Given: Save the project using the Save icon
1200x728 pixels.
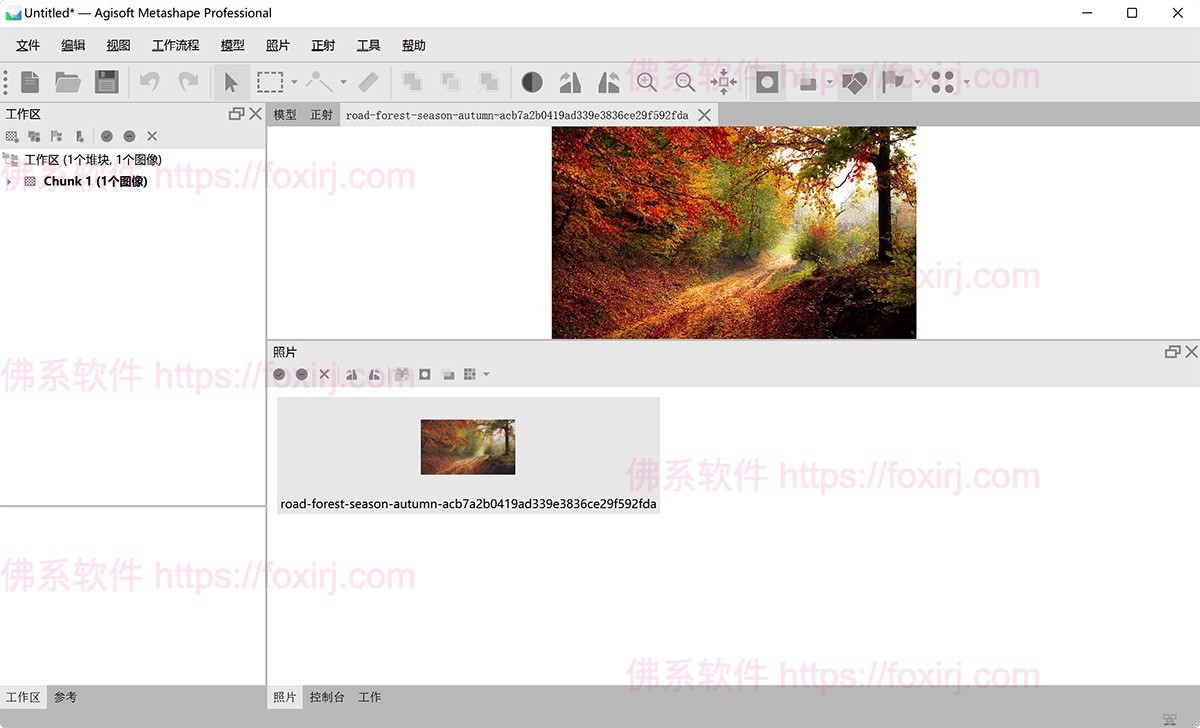Looking at the screenshot, I should (x=106, y=82).
